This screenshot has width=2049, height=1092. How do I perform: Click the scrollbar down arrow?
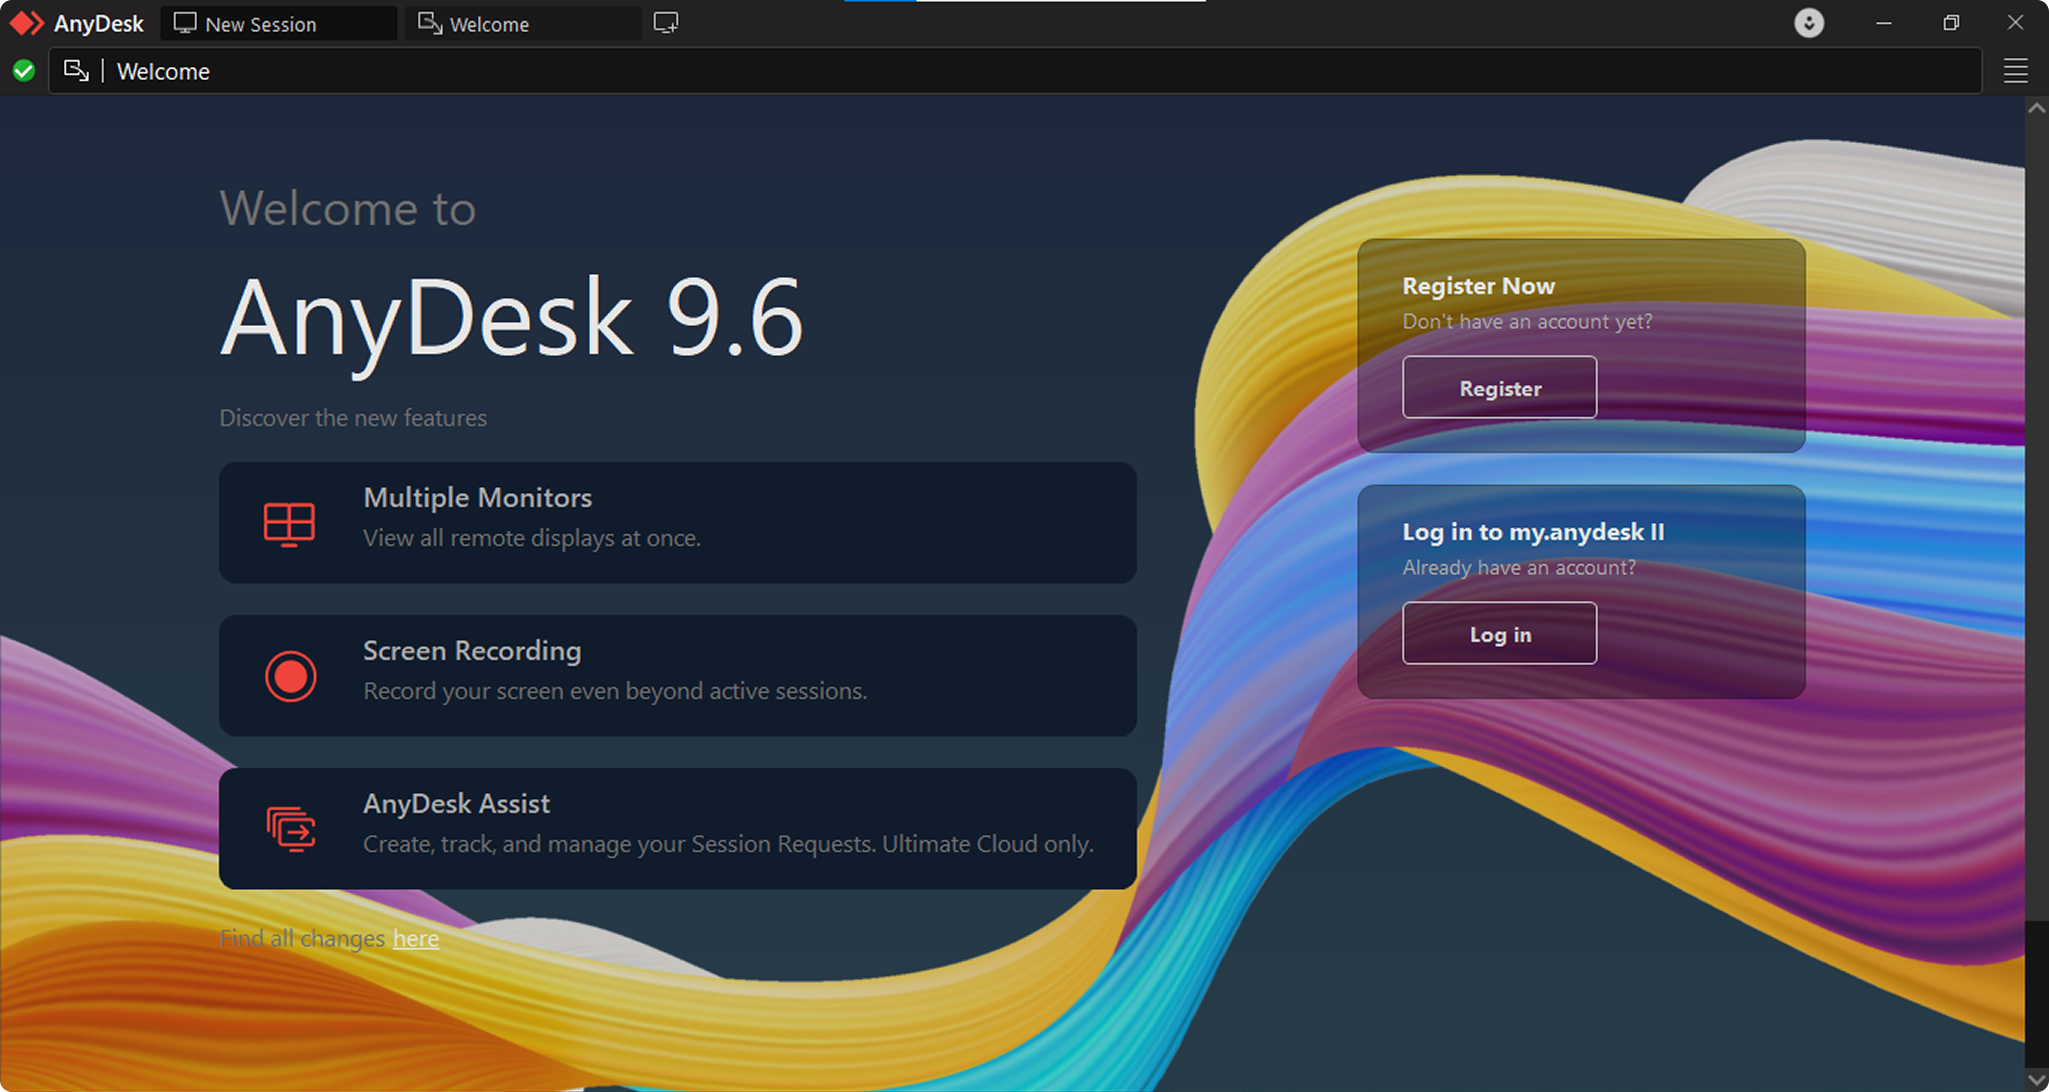[x=2037, y=1080]
